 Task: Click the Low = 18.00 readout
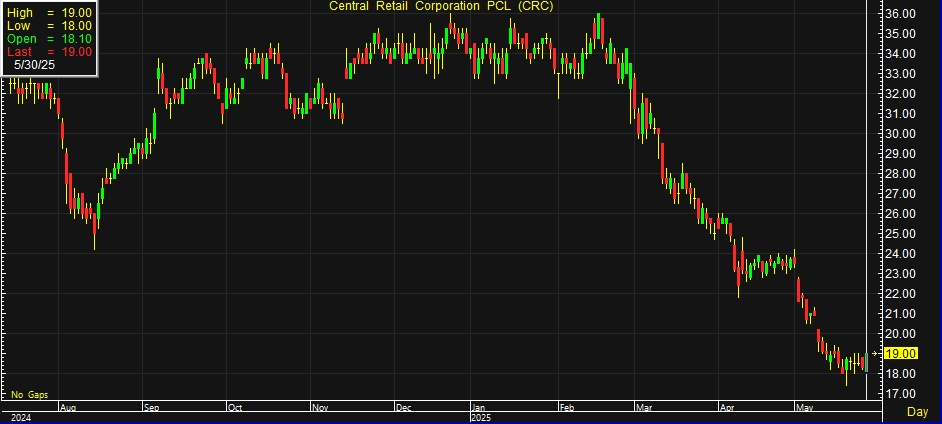click(x=49, y=26)
